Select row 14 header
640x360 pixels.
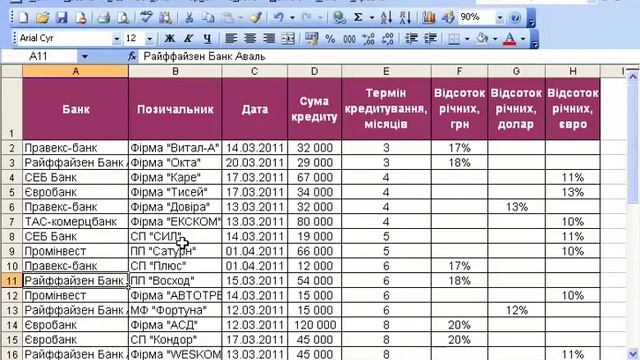[x=11, y=325]
